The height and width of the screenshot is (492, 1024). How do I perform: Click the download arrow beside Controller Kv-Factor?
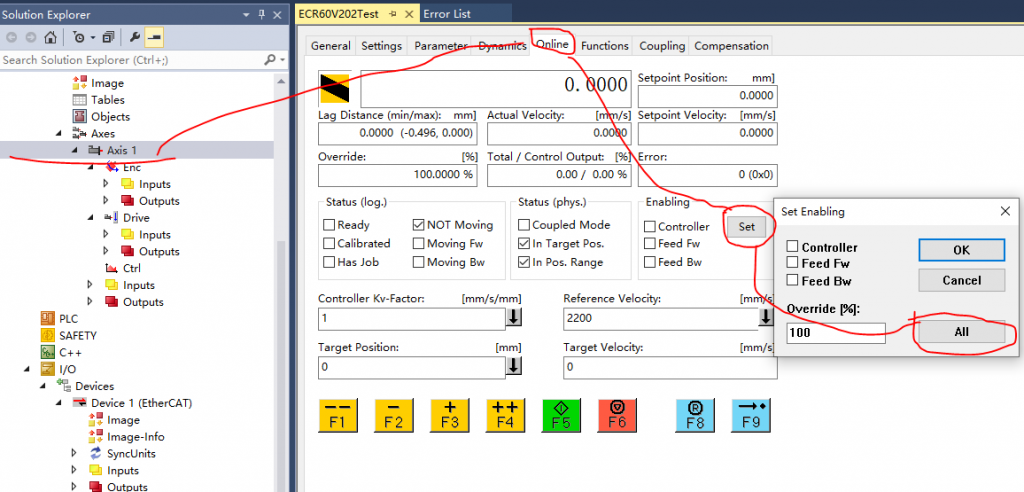(515, 318)
